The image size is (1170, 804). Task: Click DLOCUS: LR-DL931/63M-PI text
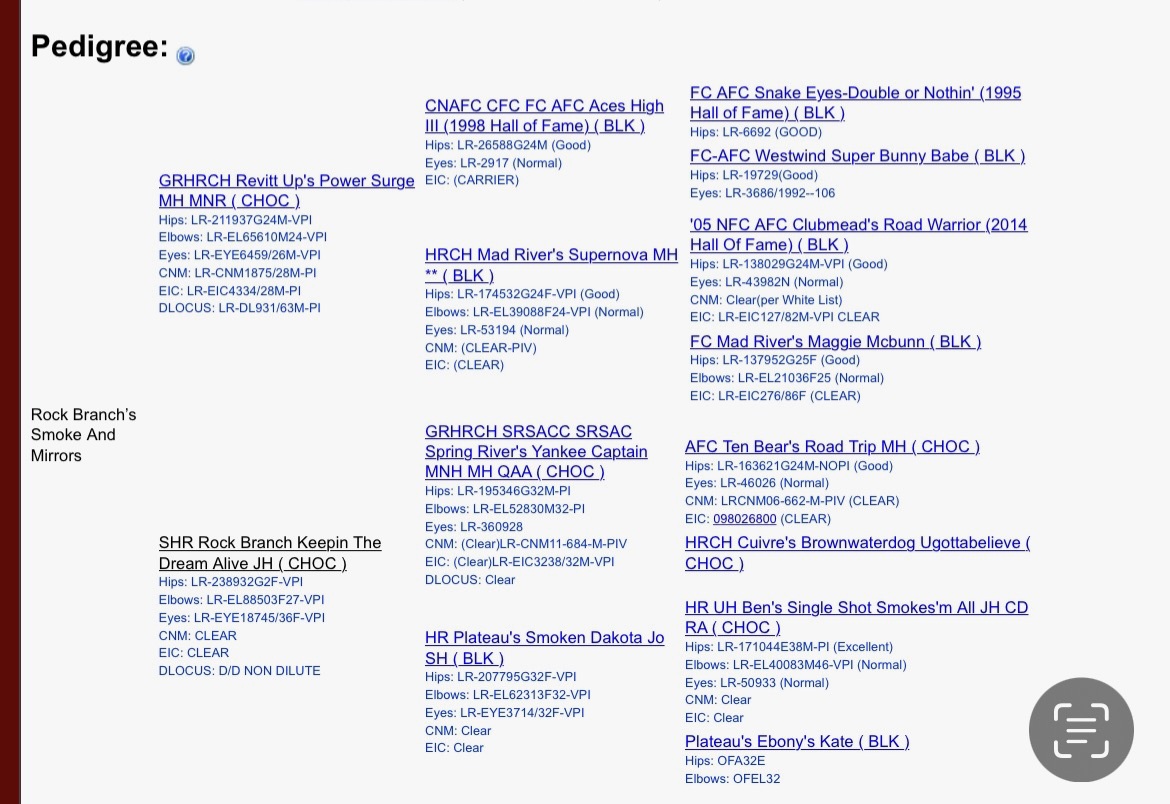coord(240,308)
